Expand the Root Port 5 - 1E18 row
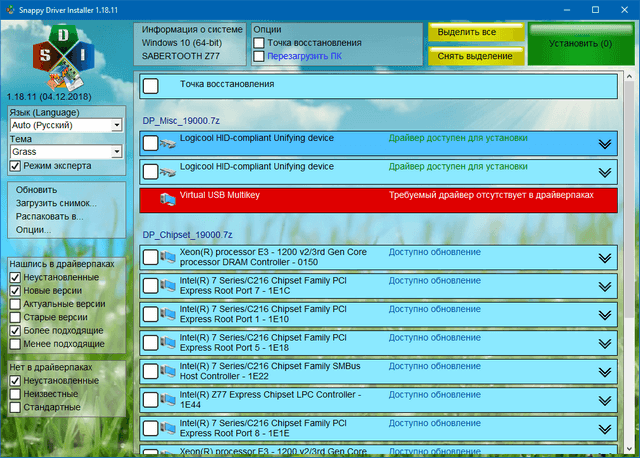640x458 pixels. [x=604, y=344]
